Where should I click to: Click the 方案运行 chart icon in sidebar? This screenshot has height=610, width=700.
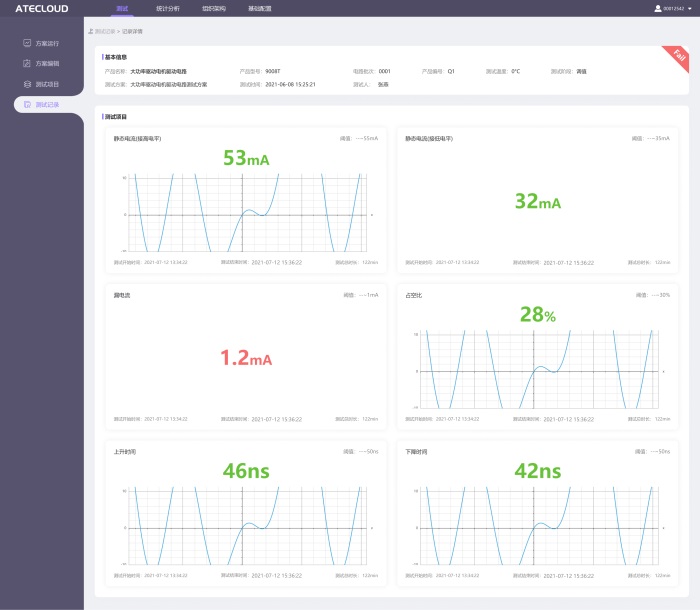(x=27, y=43)
